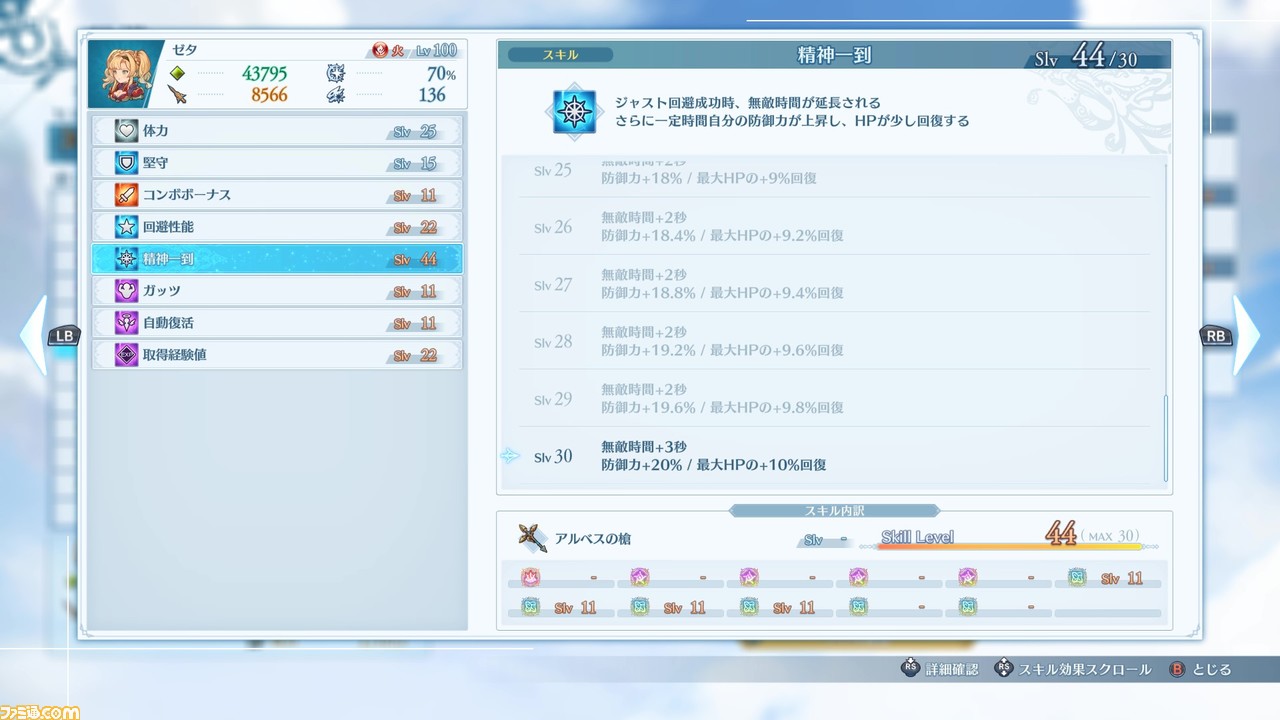
Task: Click the Slv 30 effect row
Action: (834, 455)
